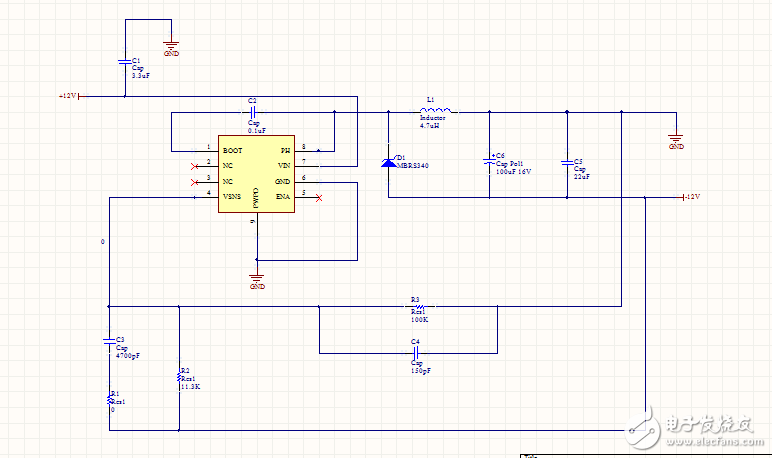Select the L1 inductor coil symbol
This screenshot has height=458, width=772.
tap(435, 110)
